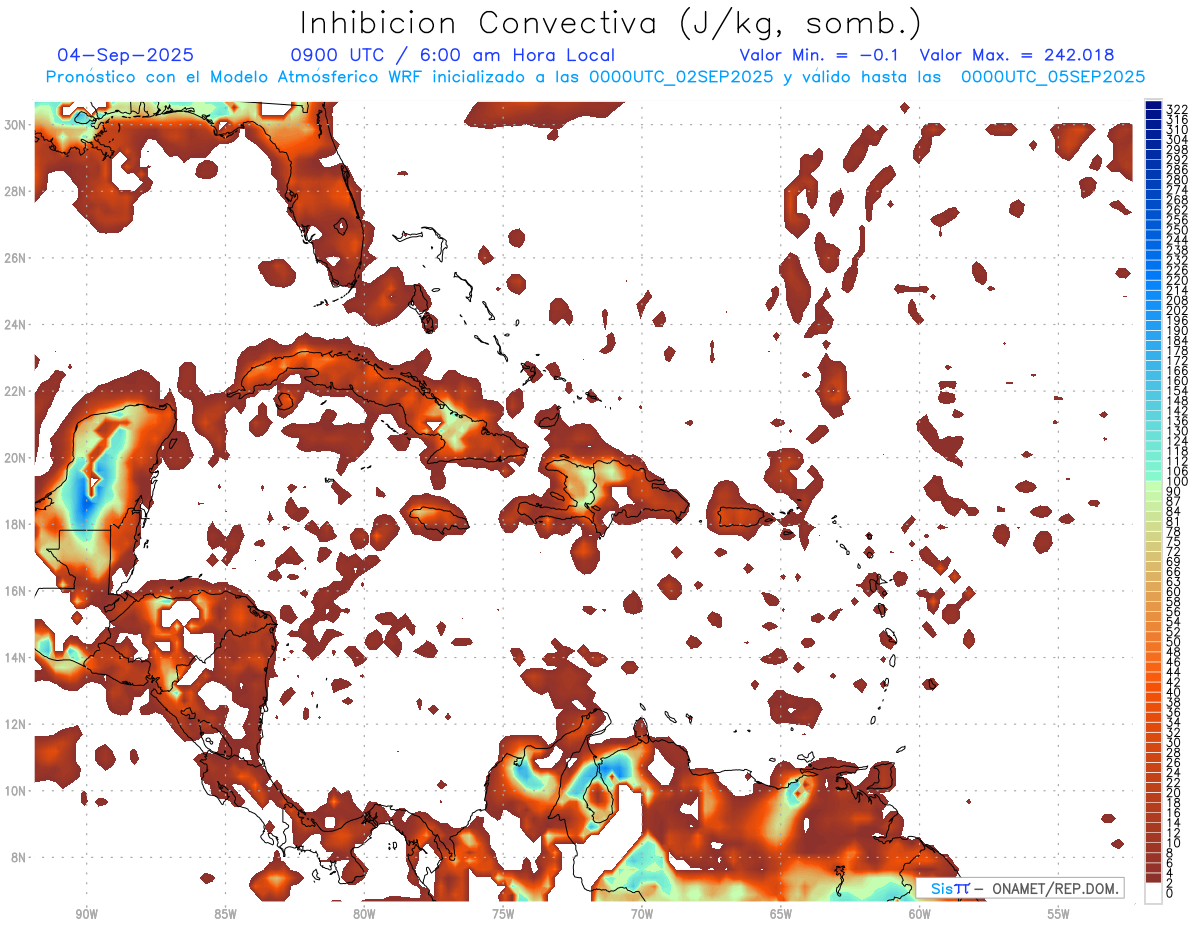The image size is (1200, 927).
Task: Click the dark blue colorbar swatch at 322
Action: [x=1154, y=106]
